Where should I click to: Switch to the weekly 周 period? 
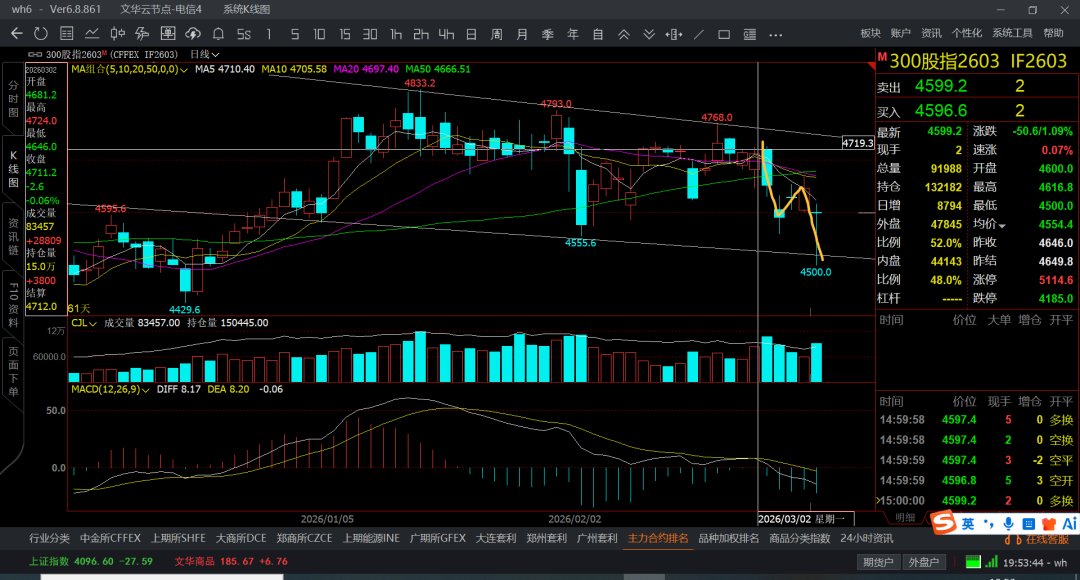[497, 34]
